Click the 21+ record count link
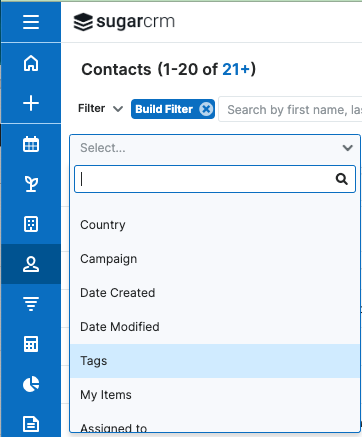The height and width of the screenshot is (437, 362). tap(236, 70)
